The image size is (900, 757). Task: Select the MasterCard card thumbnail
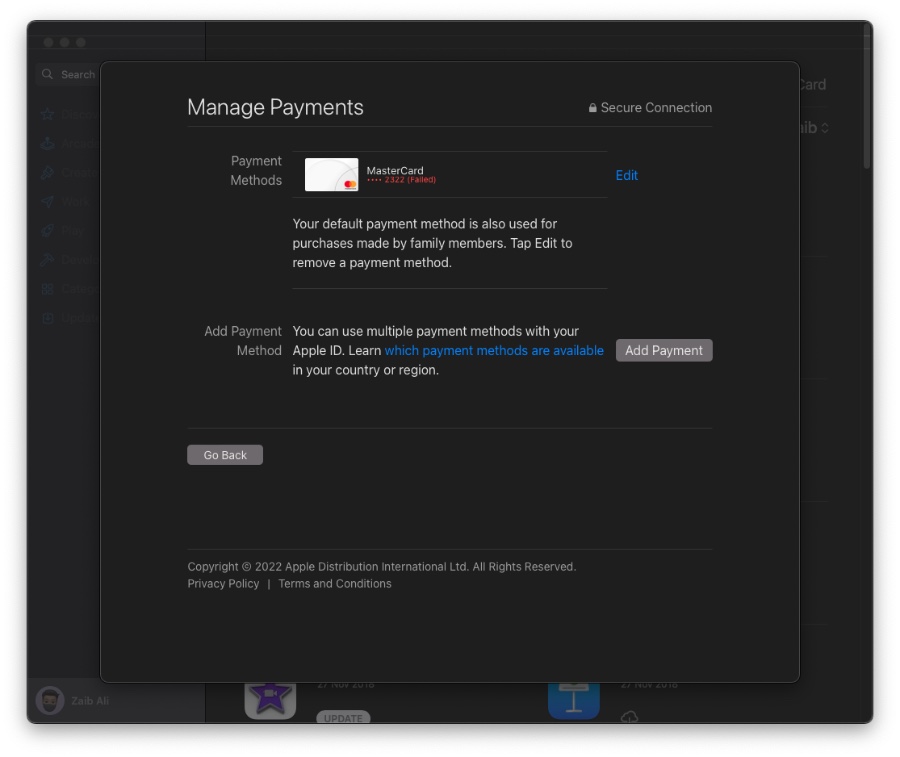[x=331, y=174]
